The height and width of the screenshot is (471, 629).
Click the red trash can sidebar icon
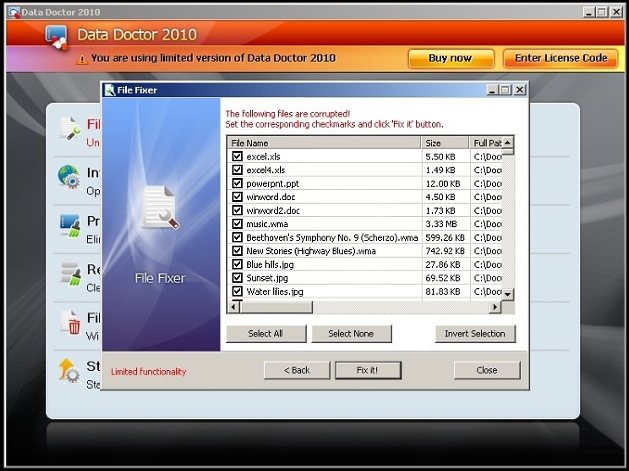tap(70, 321)
